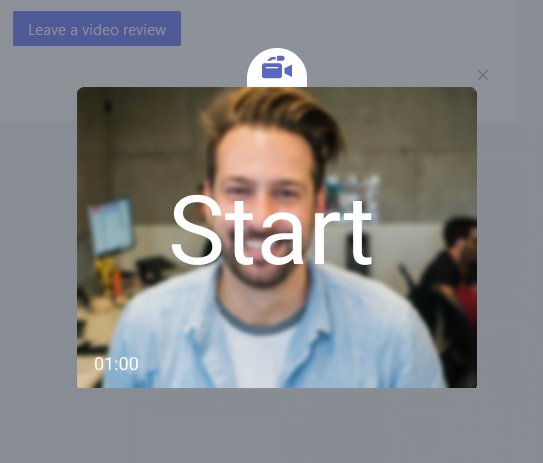The height and width of the screenshot is (463, 543).
Task: Click the white tab holding the camera icon
Action: tap(277, 68)
